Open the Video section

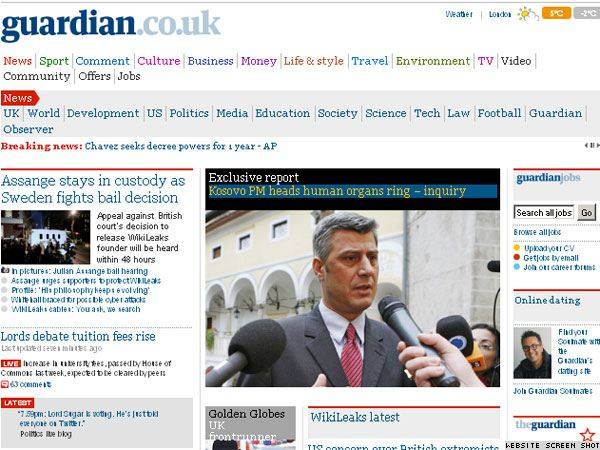tap(516, 61)
